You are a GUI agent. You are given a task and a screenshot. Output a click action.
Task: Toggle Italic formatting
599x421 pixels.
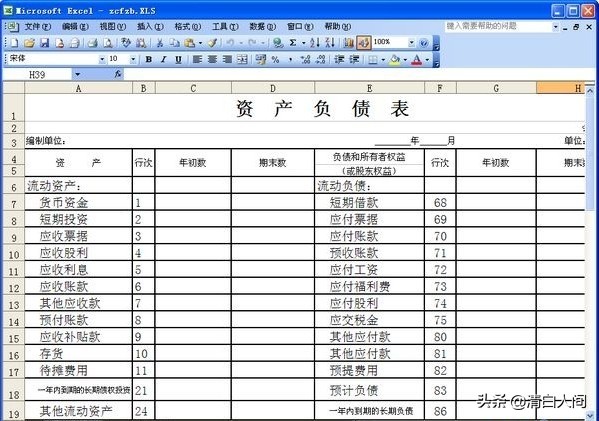[164, 60]
